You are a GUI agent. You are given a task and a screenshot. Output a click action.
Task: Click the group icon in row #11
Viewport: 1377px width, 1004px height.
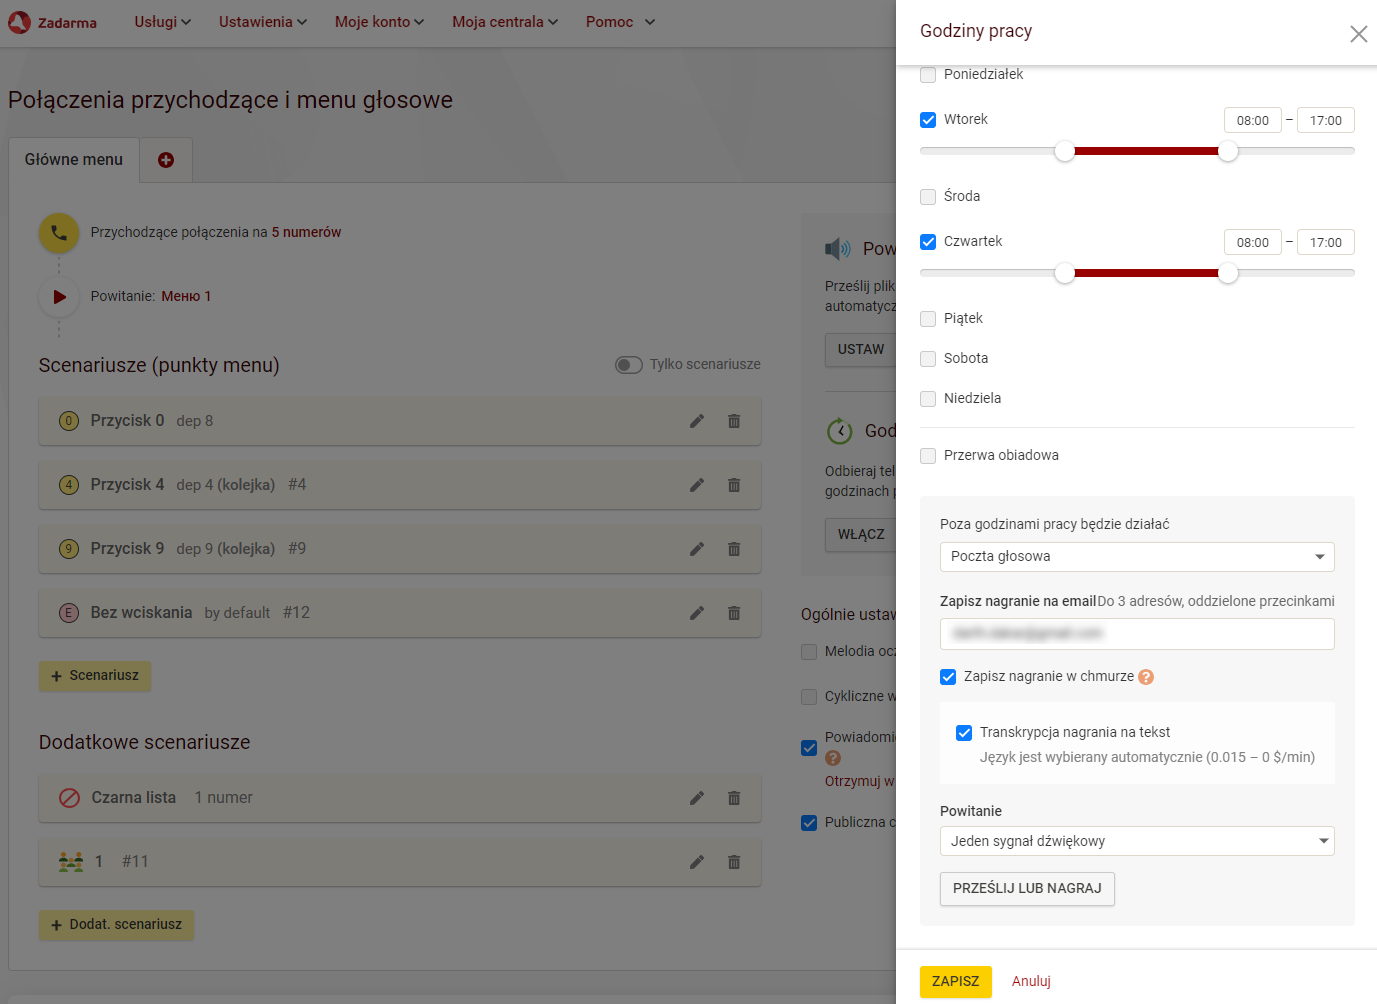point(71,862)
